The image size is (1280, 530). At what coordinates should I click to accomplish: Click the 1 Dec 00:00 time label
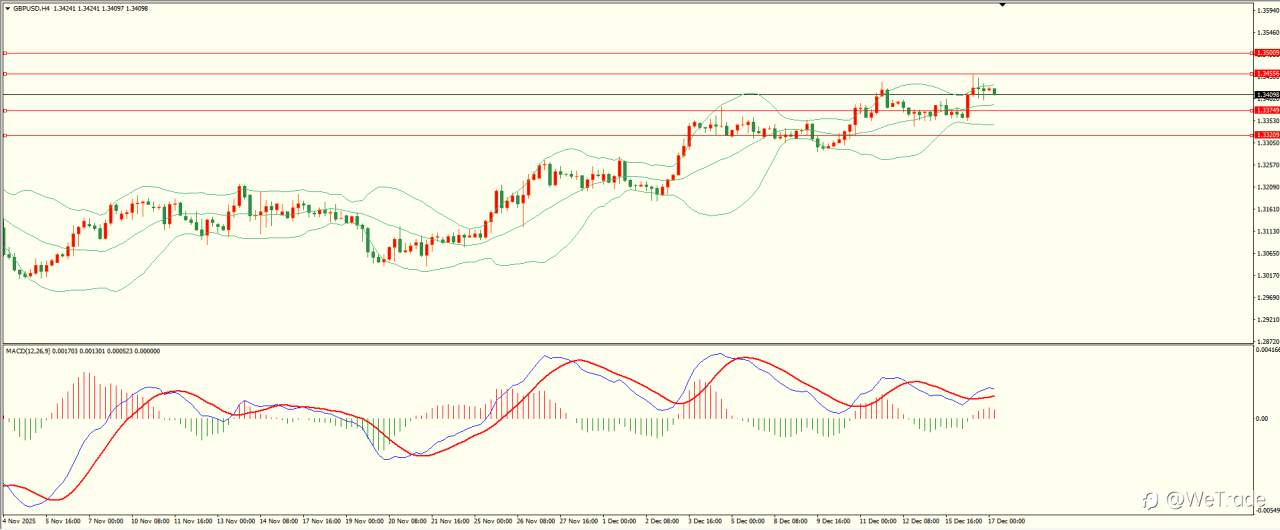coord(619,521)
